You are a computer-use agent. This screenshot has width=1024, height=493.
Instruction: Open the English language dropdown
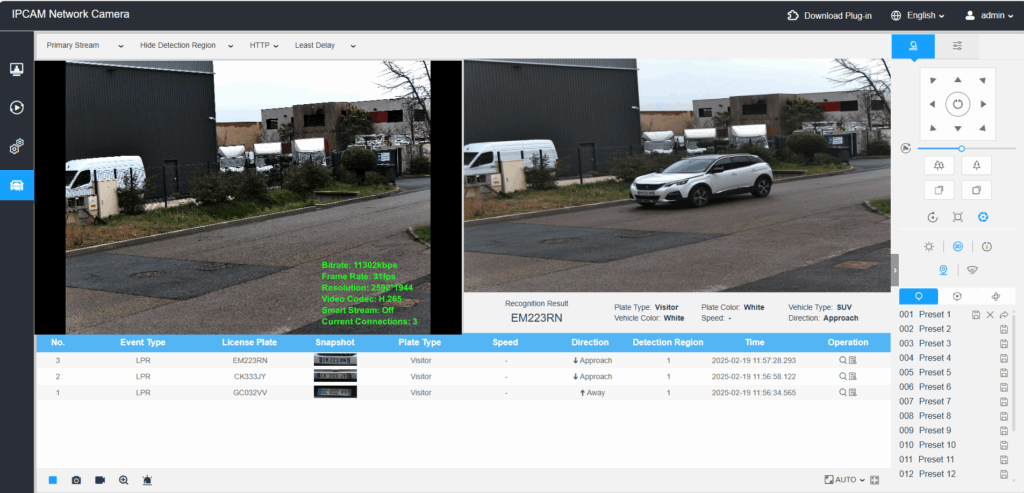point(913,15)
